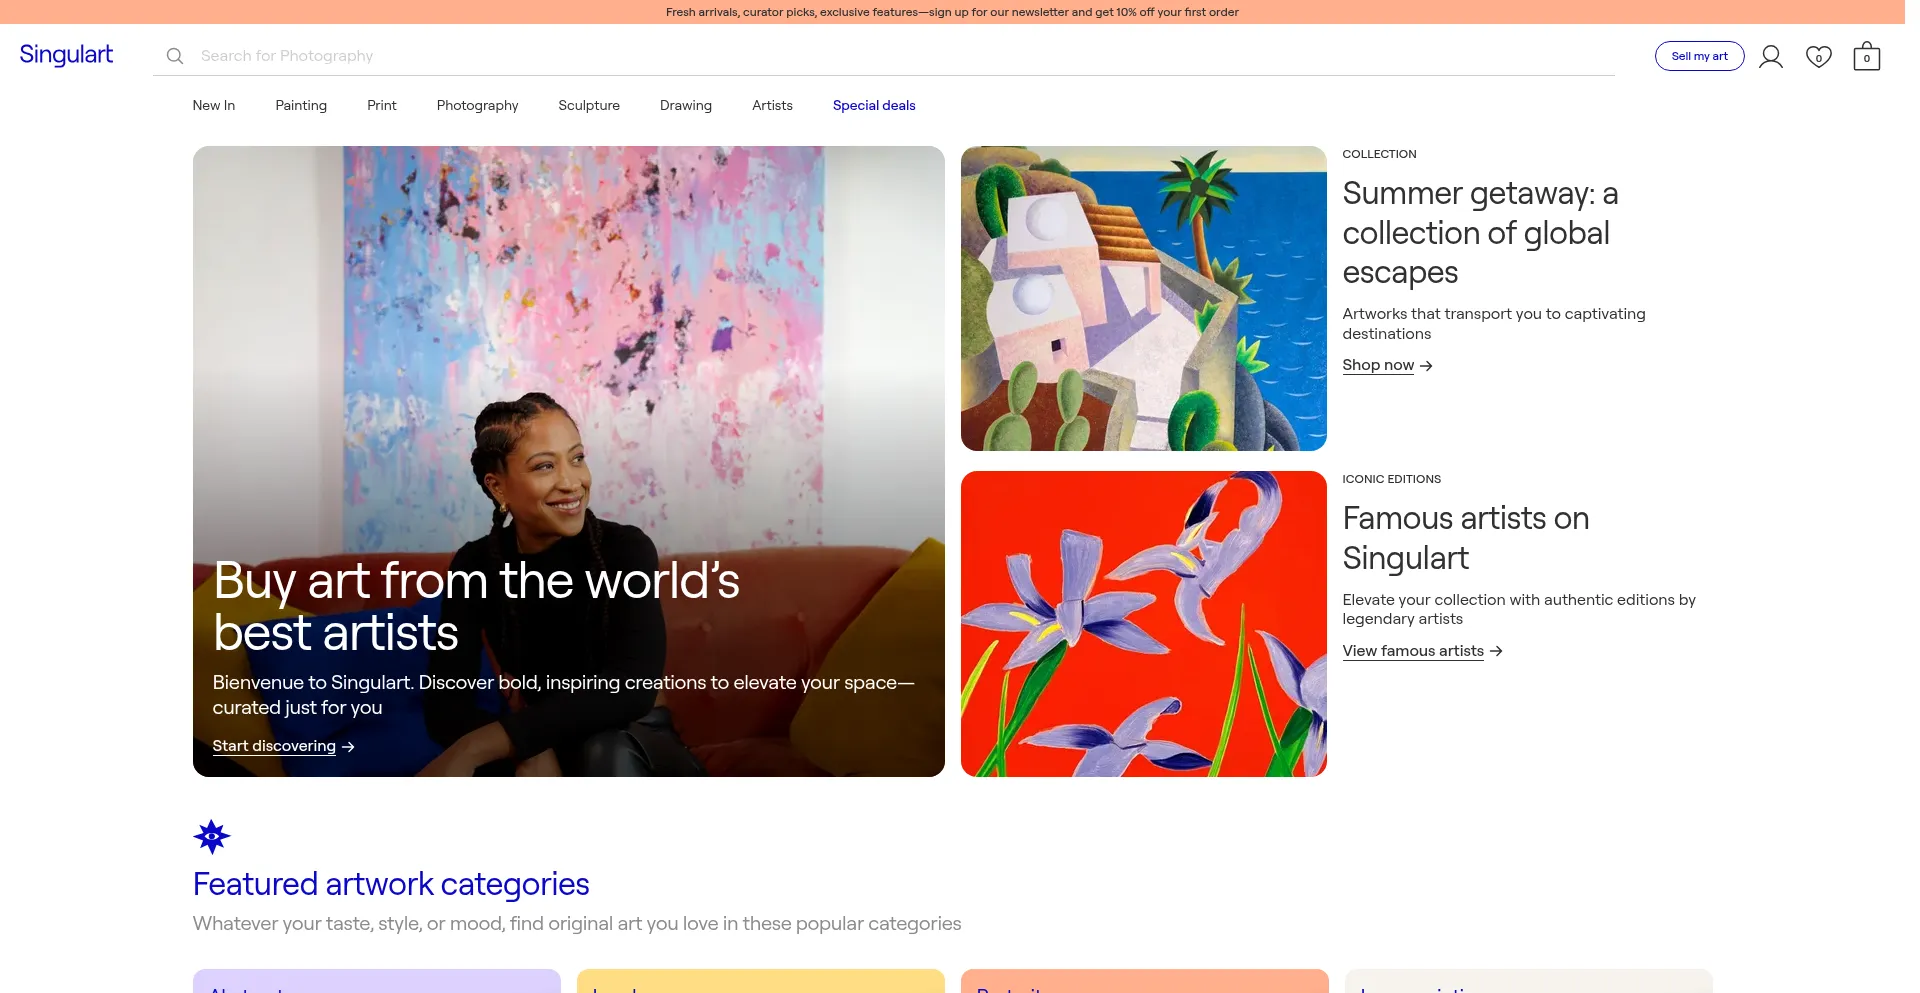The height and width of the screenshot is (993, 1920).
Task: Click the blue star eye emblem
Action: point(211,837)
